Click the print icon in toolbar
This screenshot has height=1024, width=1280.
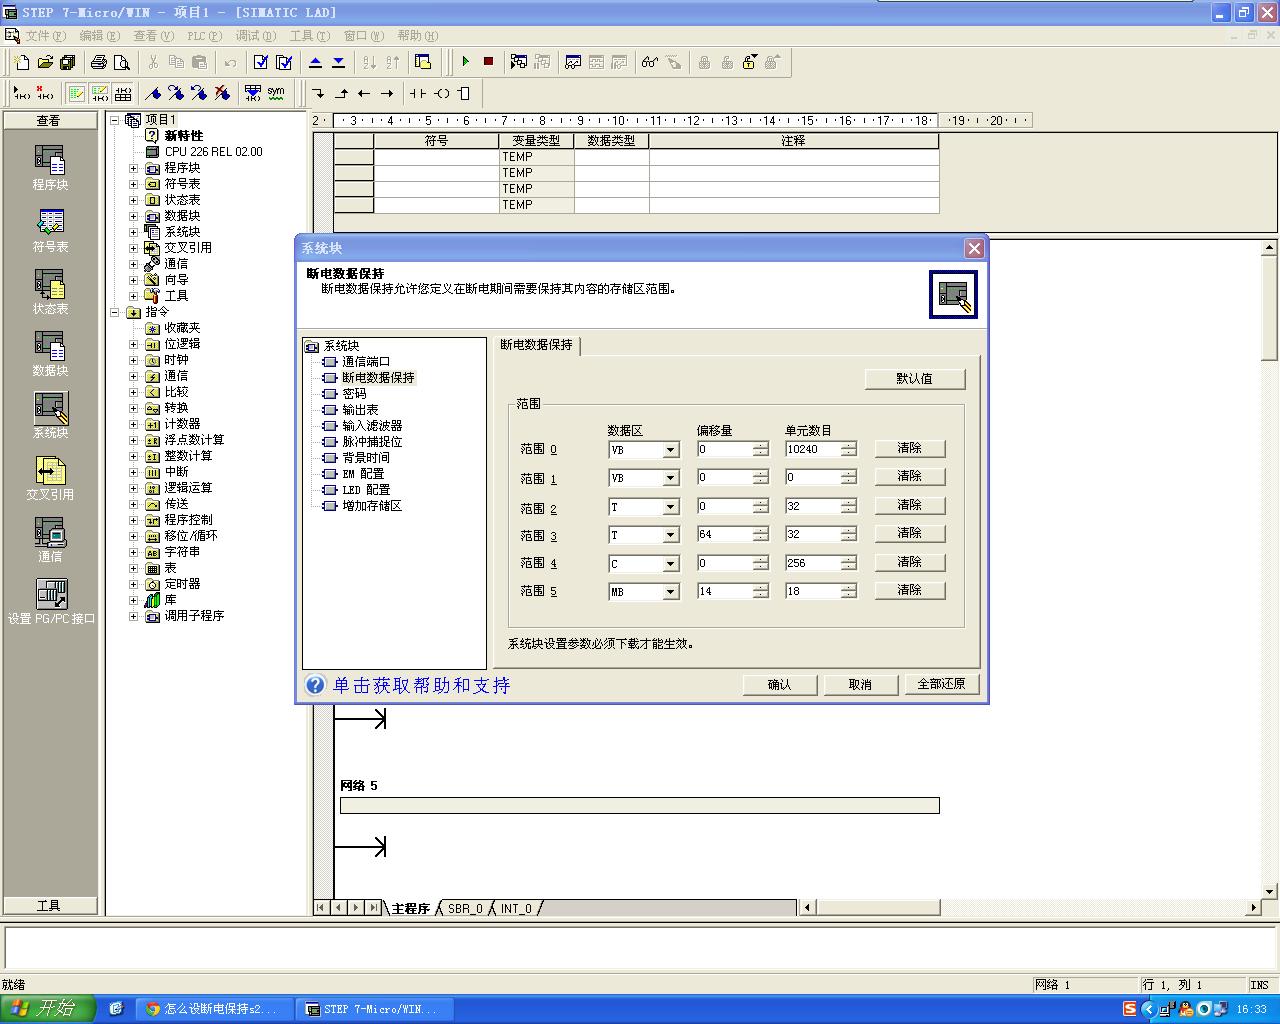click(x=99, y=62)
